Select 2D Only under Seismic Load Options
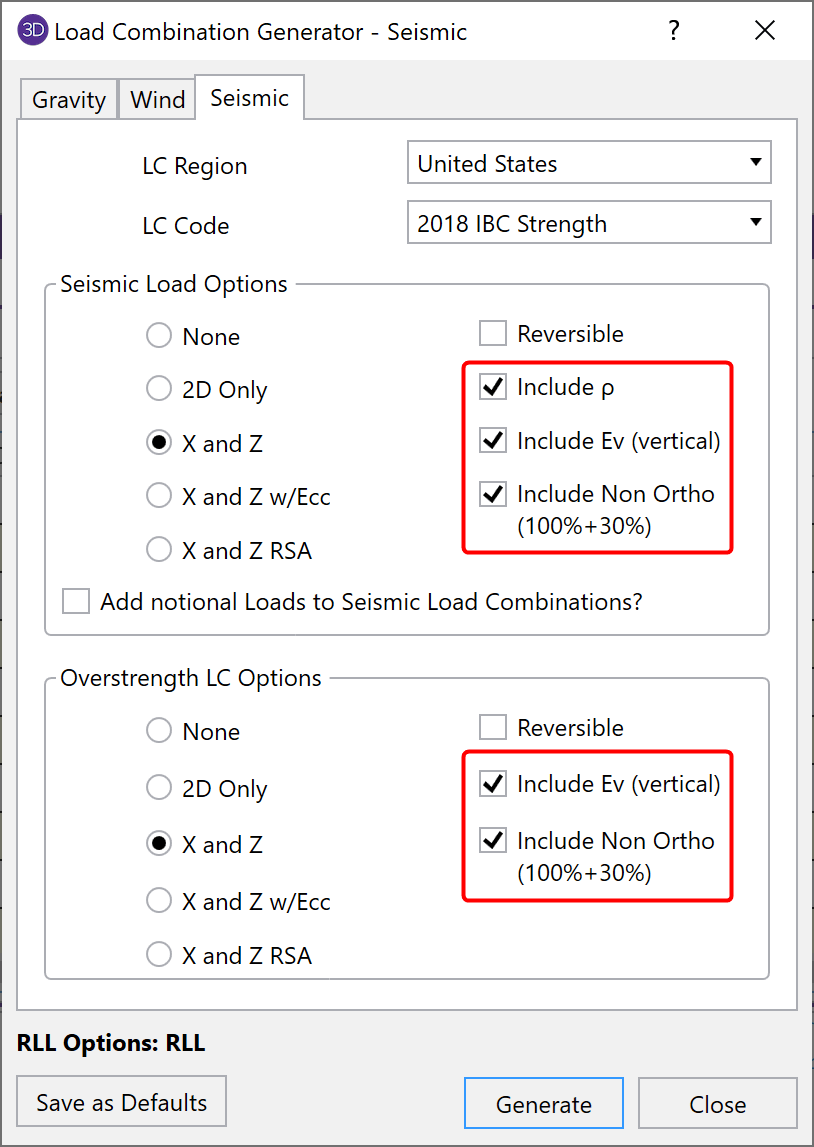814x1147 pixels. [x=159, y=389]
